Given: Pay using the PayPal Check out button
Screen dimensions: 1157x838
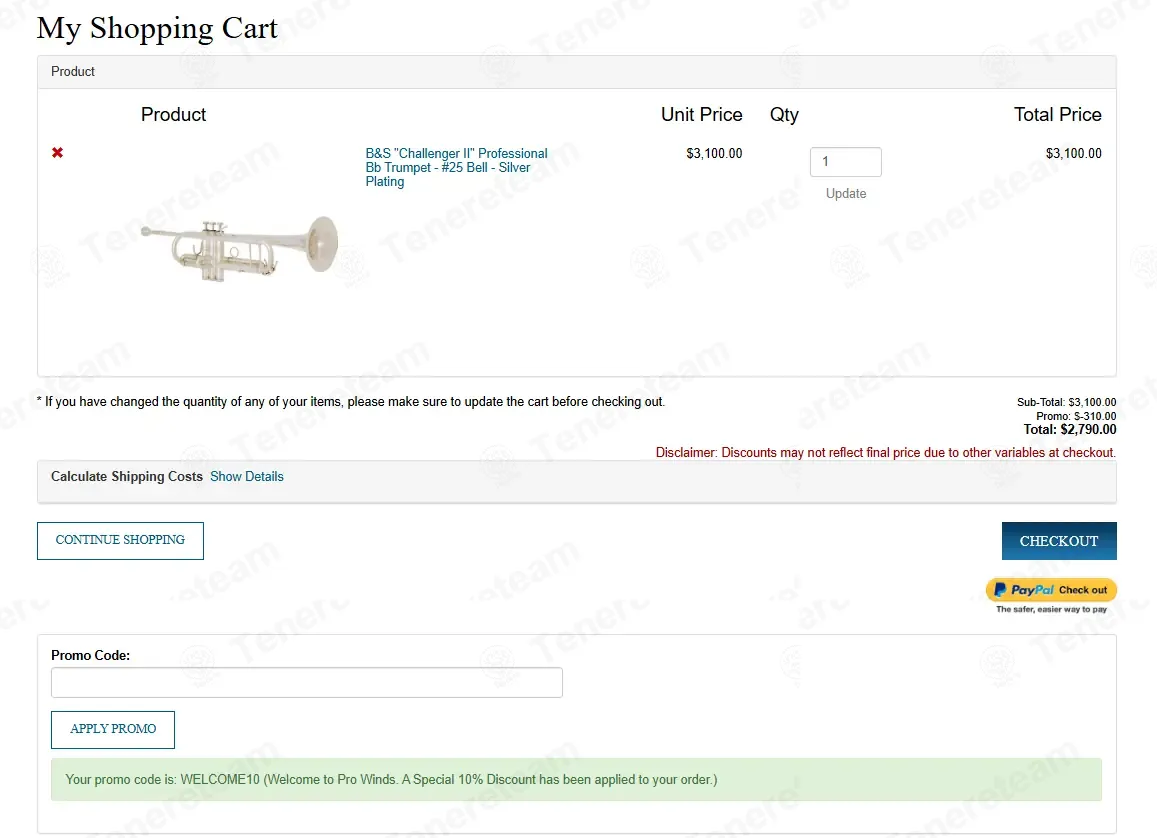Looking at the screenshot, I should click(x=1051, y=590).
